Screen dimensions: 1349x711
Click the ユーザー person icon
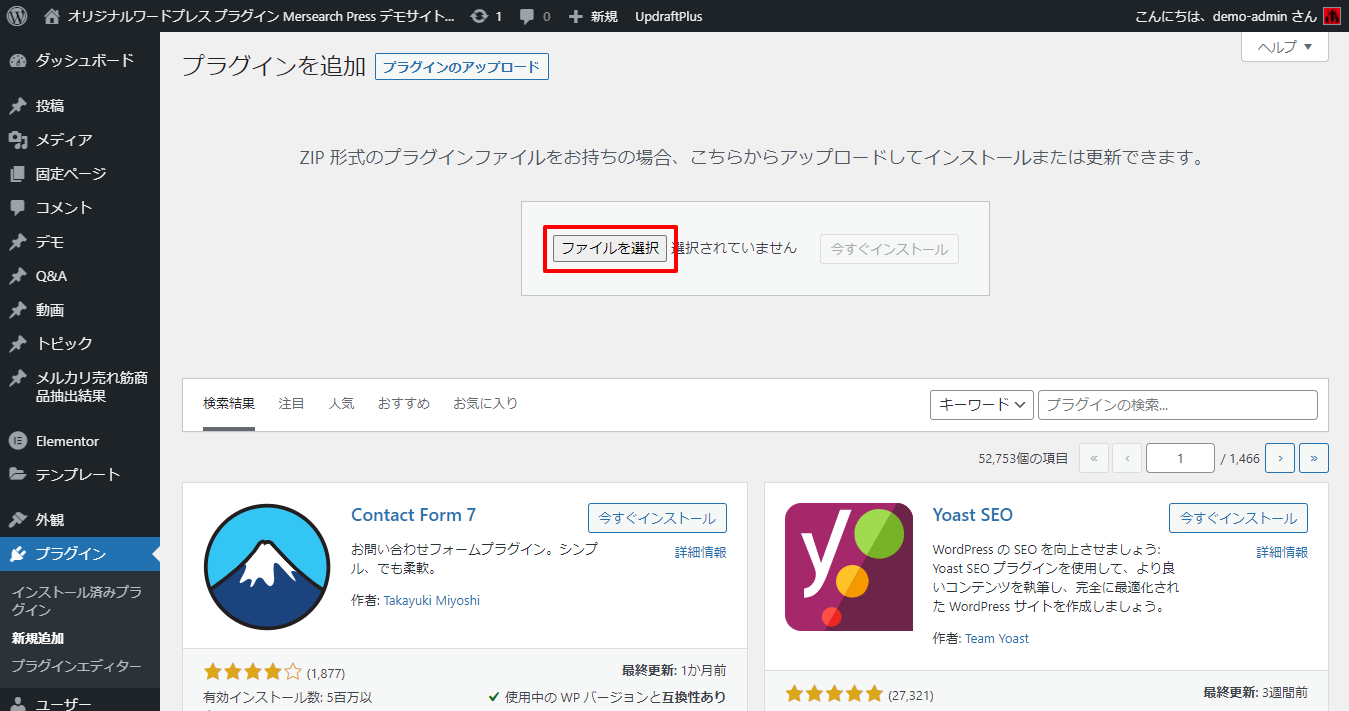point(17,704)
